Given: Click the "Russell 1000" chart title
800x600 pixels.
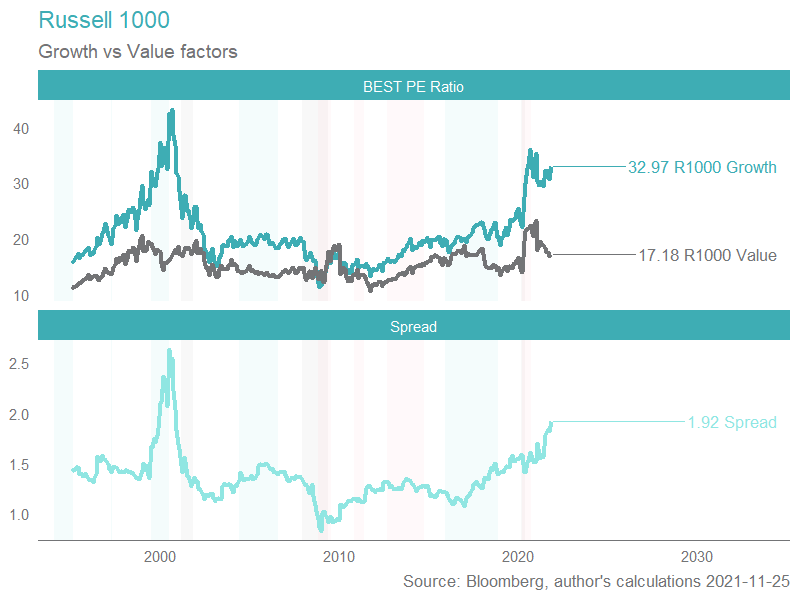Looking at the screenshot, I should [103, 20].
